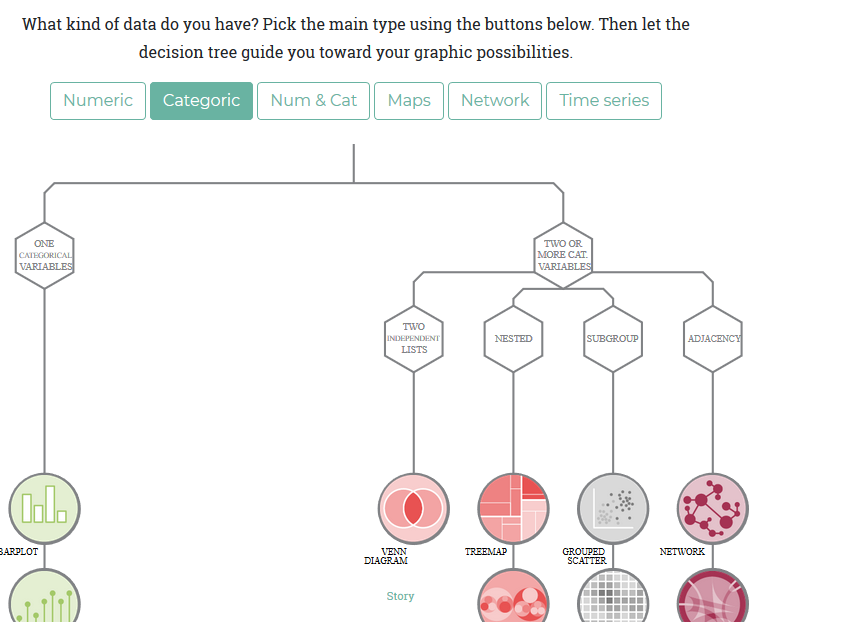Viewport: 844px width, 622px height.
Task: Open the Venn diagram chart icon
Action: click(413, 508)
